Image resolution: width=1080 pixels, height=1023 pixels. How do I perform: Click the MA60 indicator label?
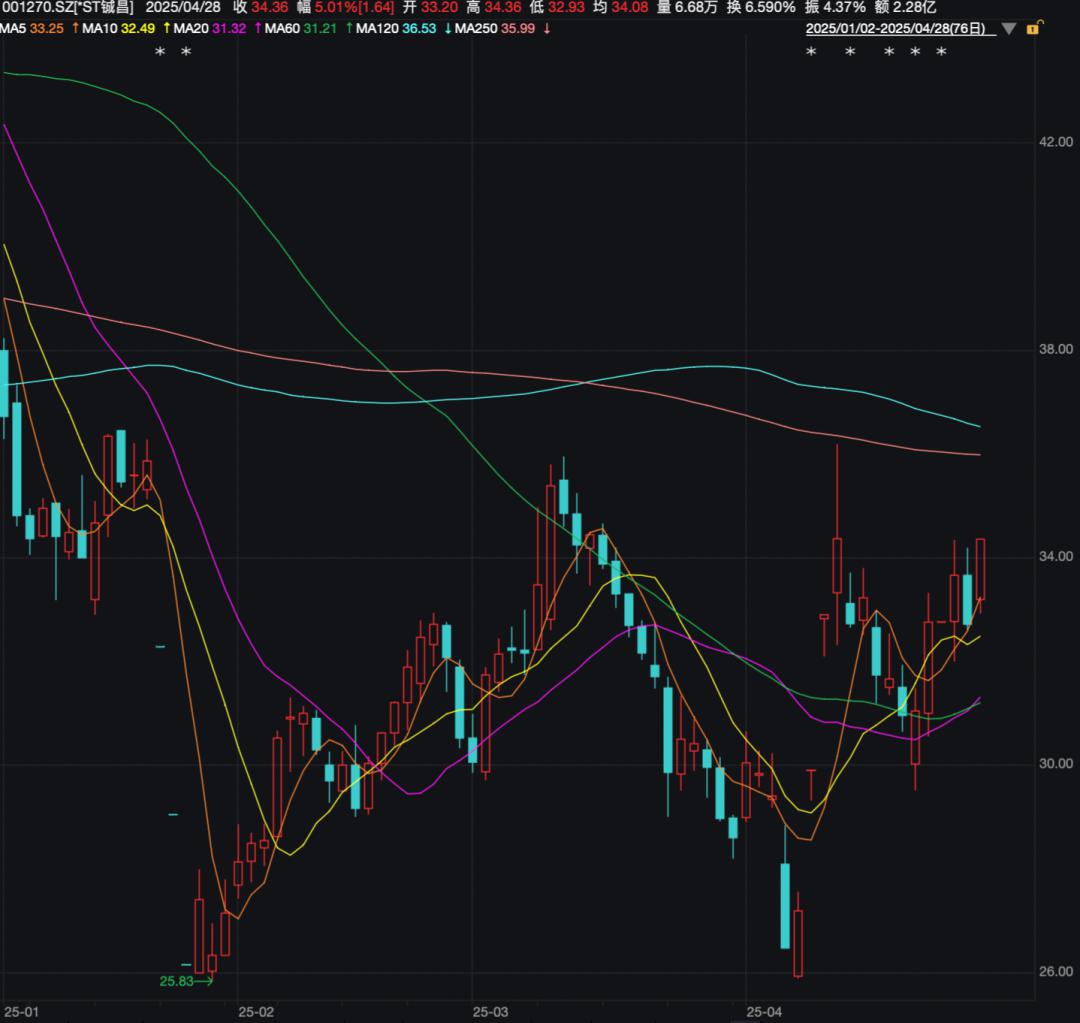[286, 28]
